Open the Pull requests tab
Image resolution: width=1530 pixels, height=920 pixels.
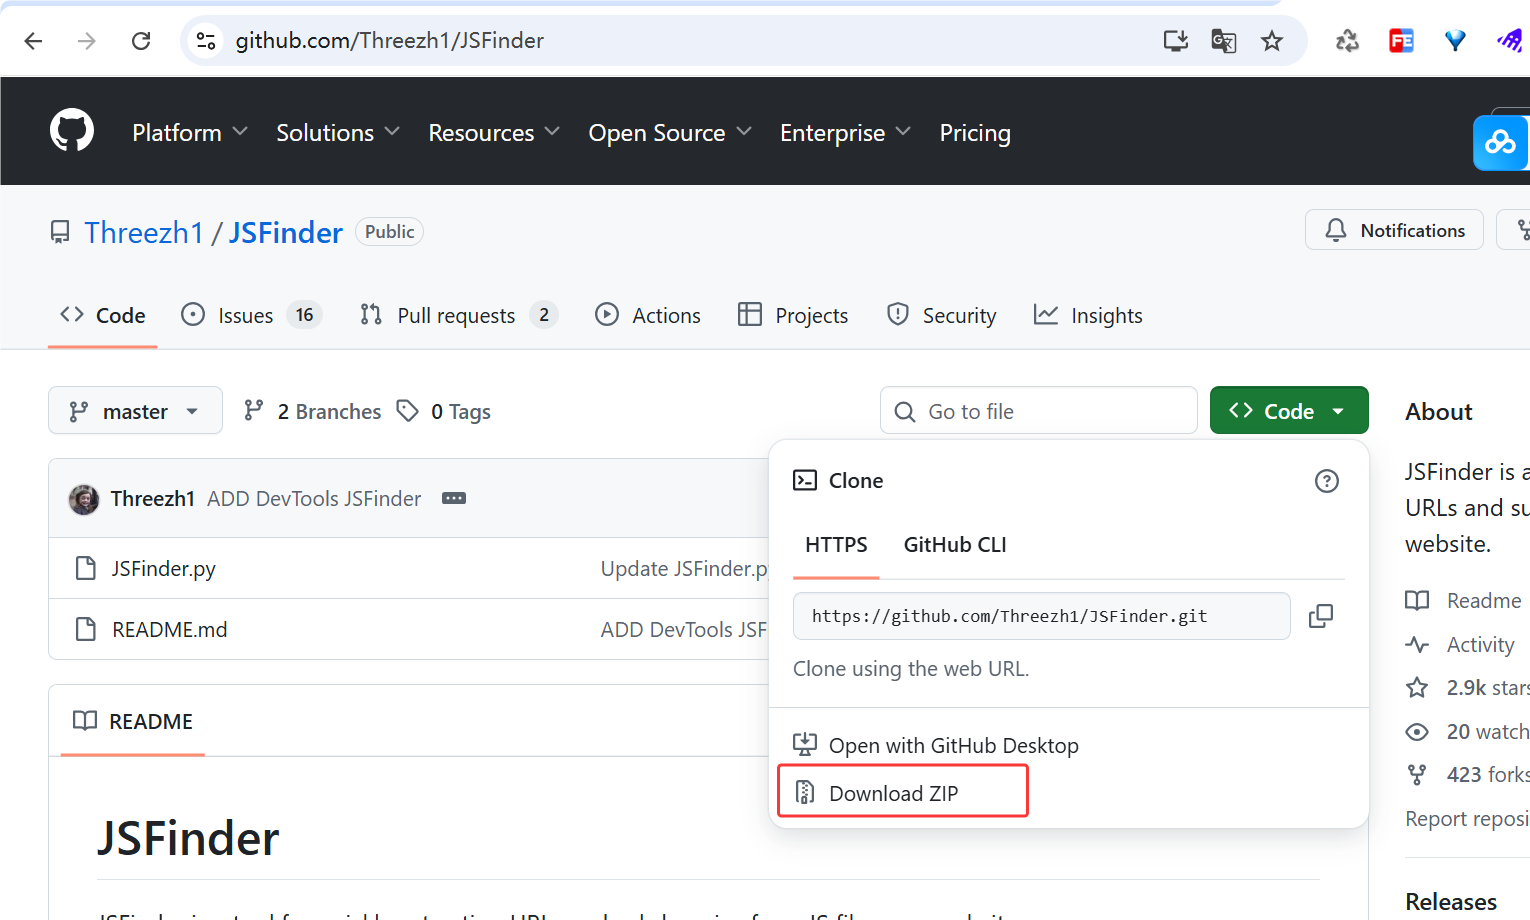tap(458, 316)
